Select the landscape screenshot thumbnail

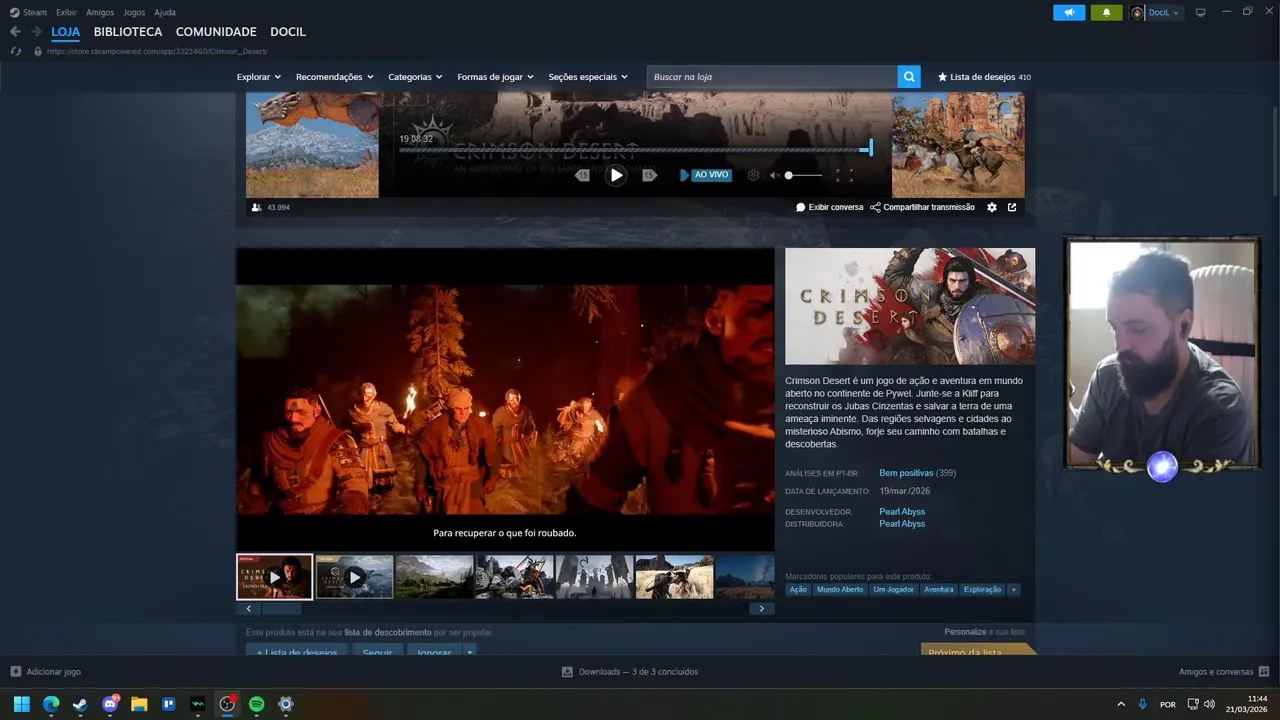(434, 577)
